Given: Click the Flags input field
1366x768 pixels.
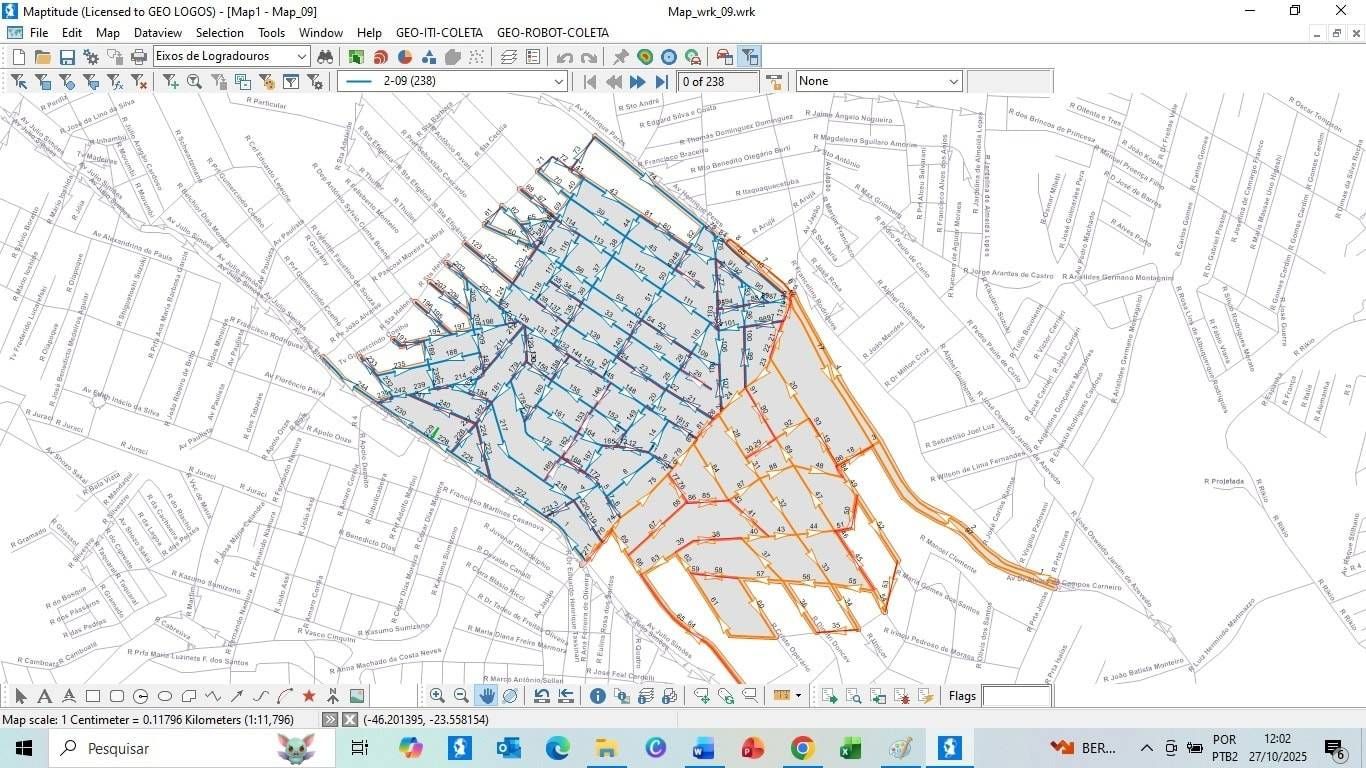Looking at the screenshot, I should click(x=1016, y=696).
